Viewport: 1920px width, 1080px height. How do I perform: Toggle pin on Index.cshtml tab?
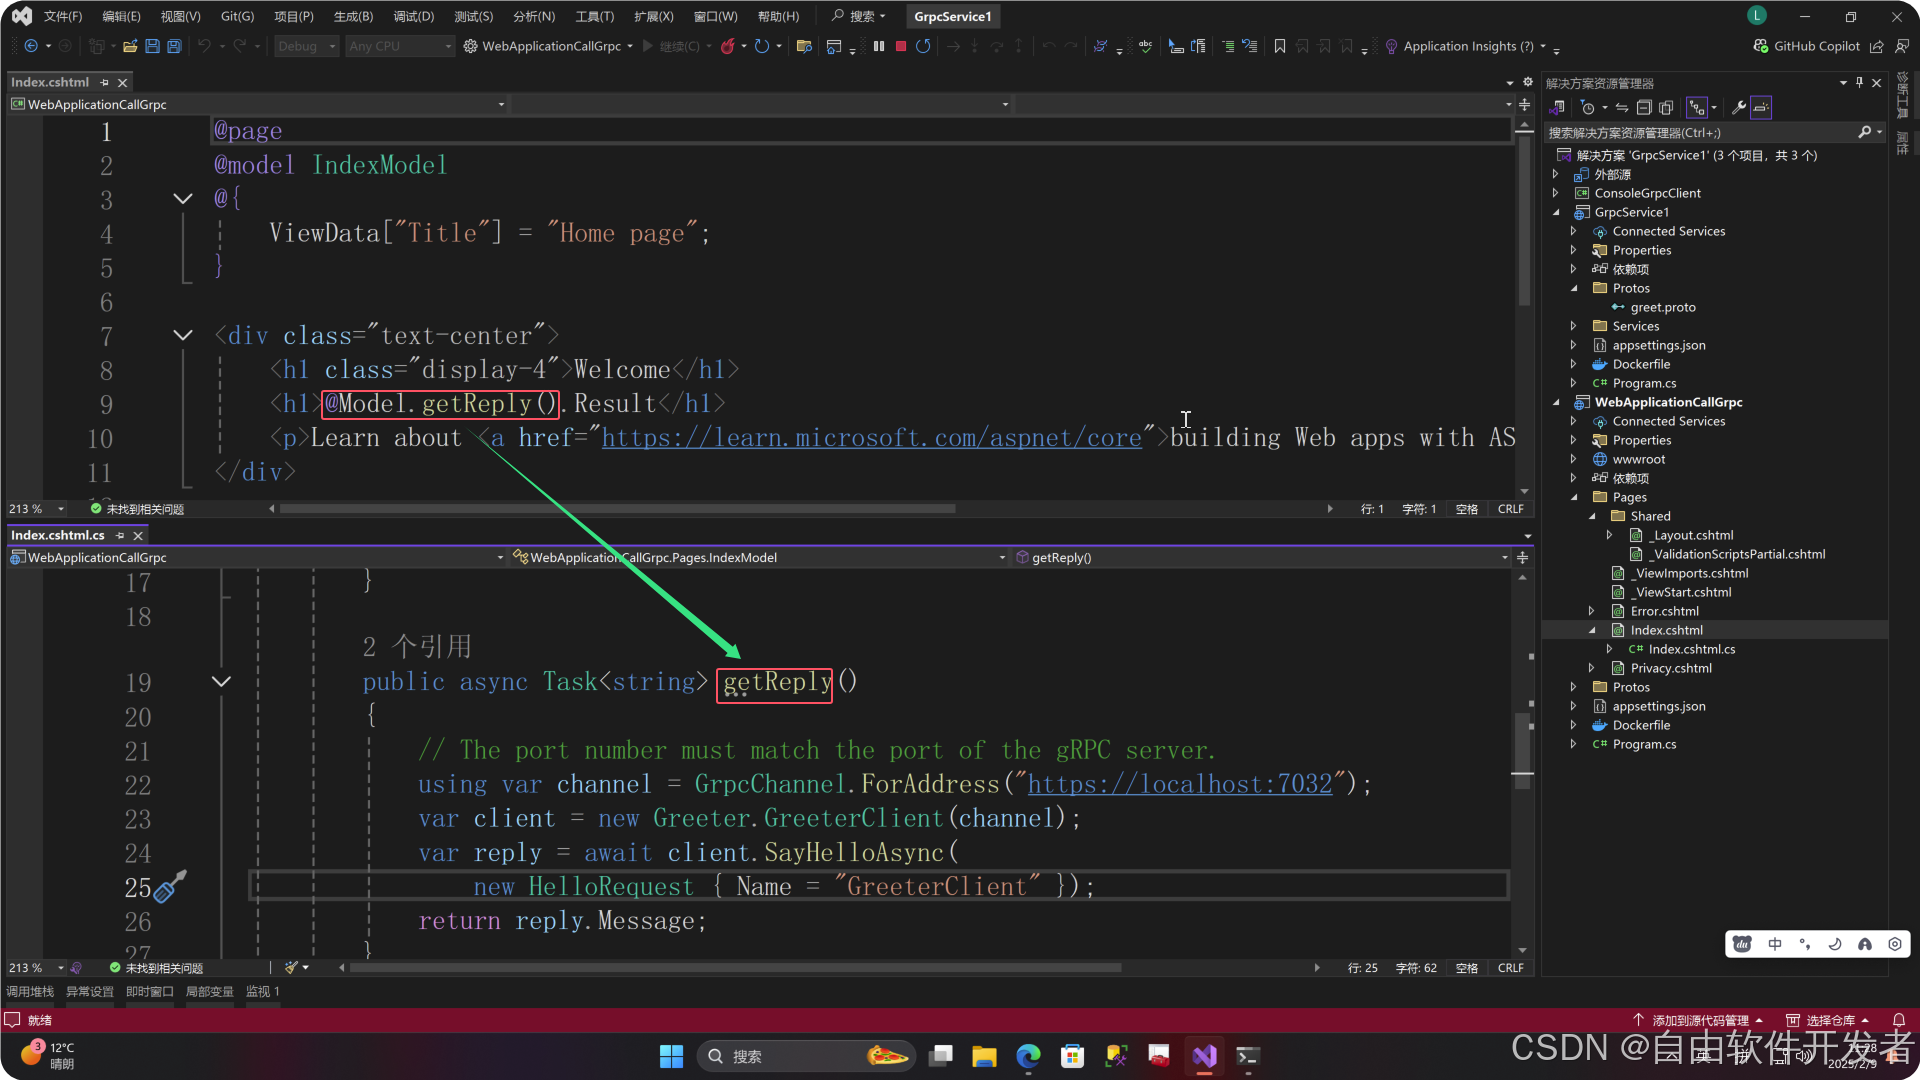(x=104, y=83)
